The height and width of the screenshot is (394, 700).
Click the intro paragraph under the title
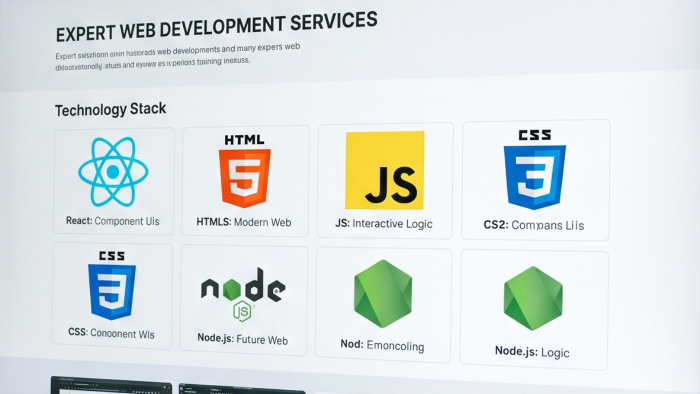(178, 57)
